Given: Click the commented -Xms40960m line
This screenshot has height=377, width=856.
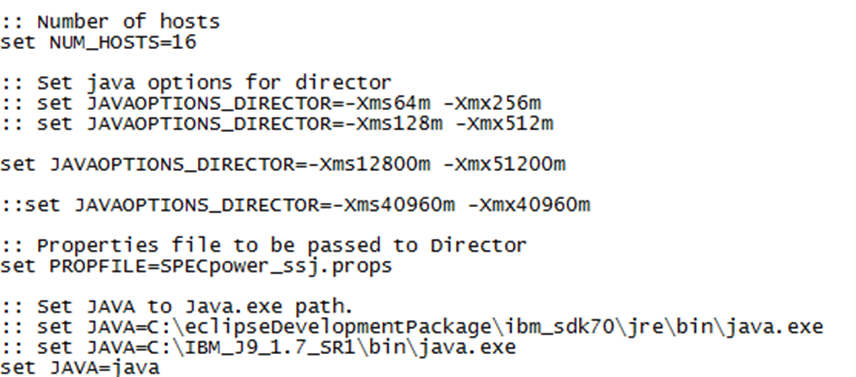Looking at the screenshot, I should click(x=295, y=205).
